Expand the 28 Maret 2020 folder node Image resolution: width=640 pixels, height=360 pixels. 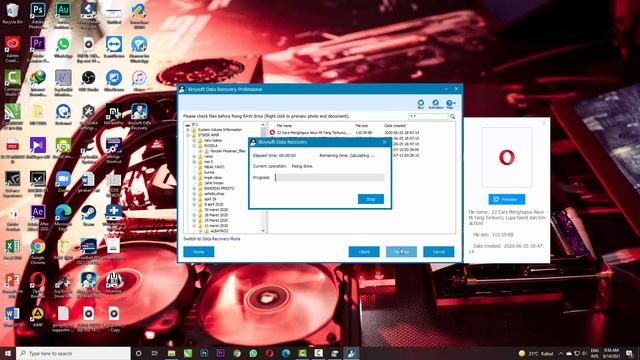(x=194, y=215)
